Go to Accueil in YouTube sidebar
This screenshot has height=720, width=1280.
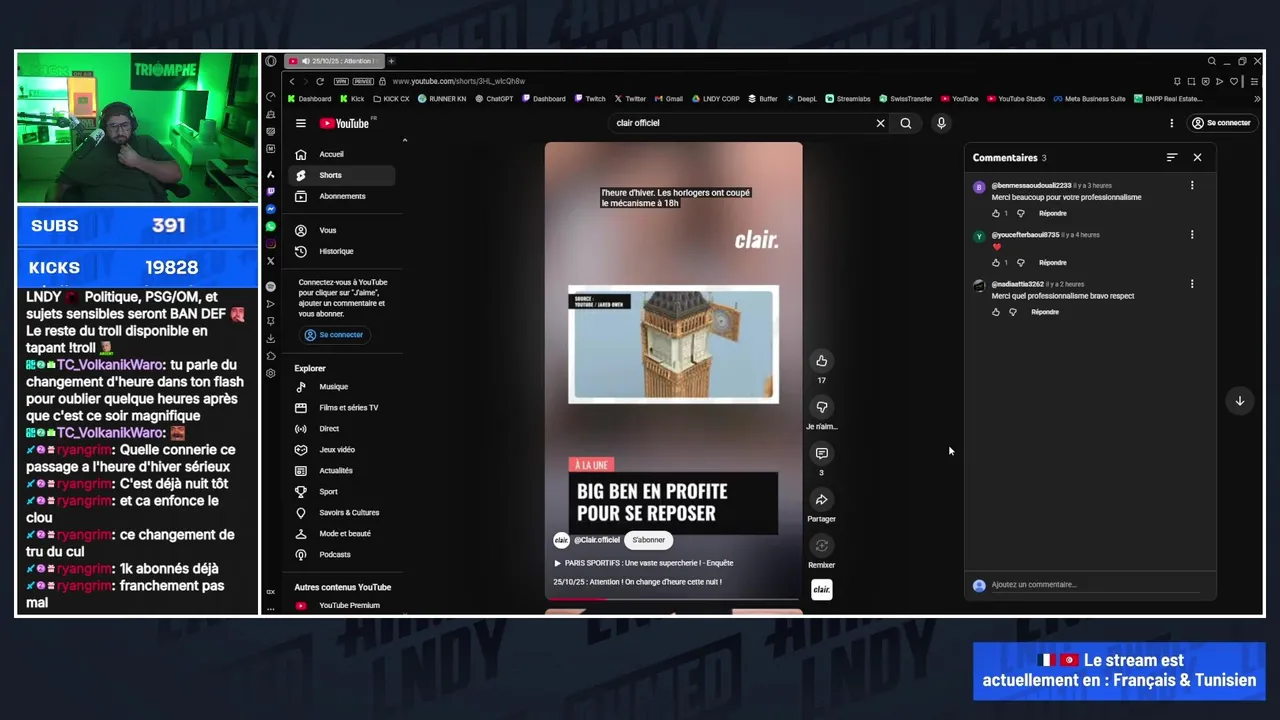[341, 154]
